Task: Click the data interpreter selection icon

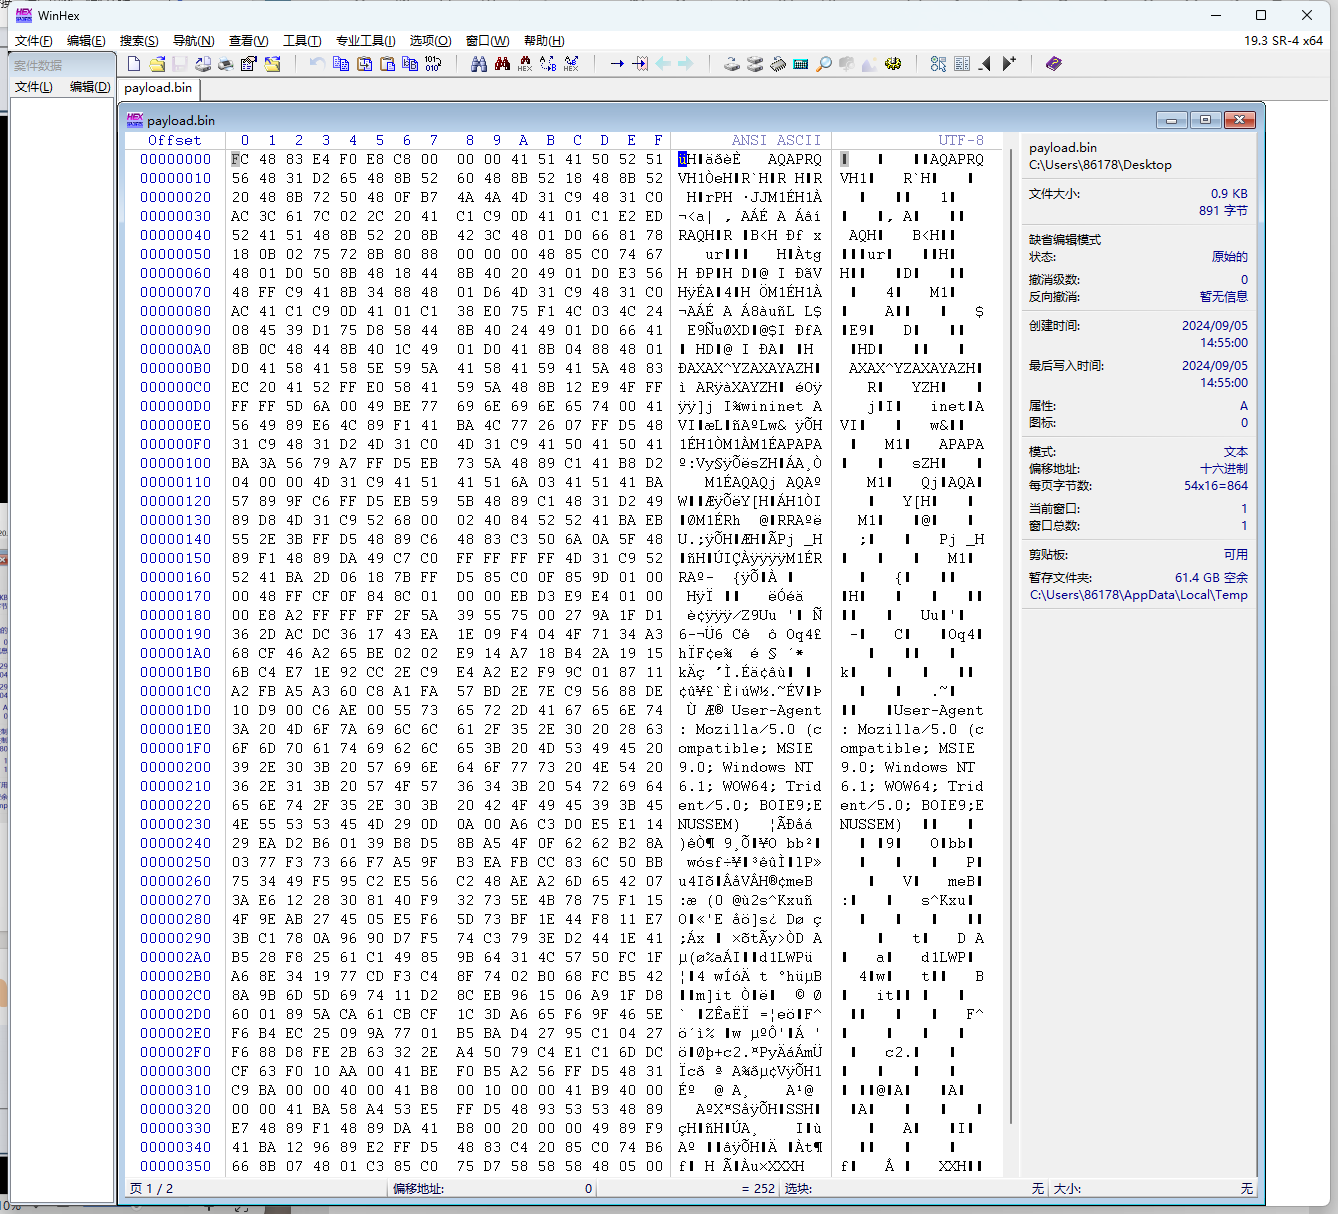Action: point(938,63)
